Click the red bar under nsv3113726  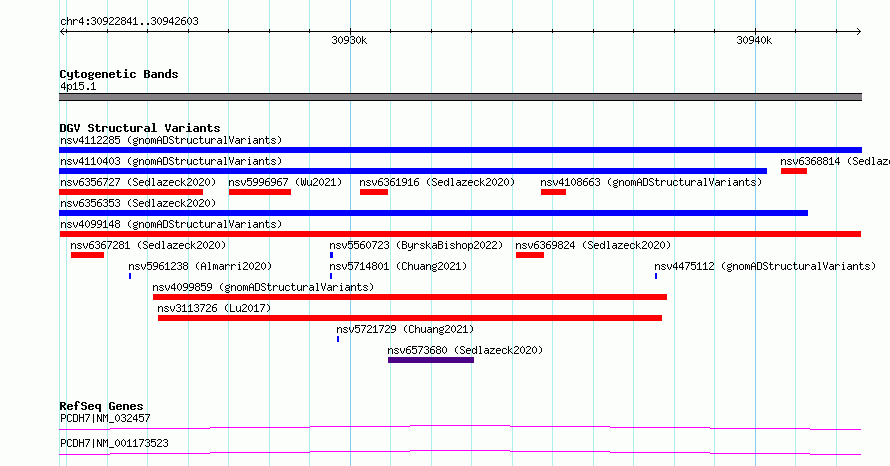pos(410,318)
